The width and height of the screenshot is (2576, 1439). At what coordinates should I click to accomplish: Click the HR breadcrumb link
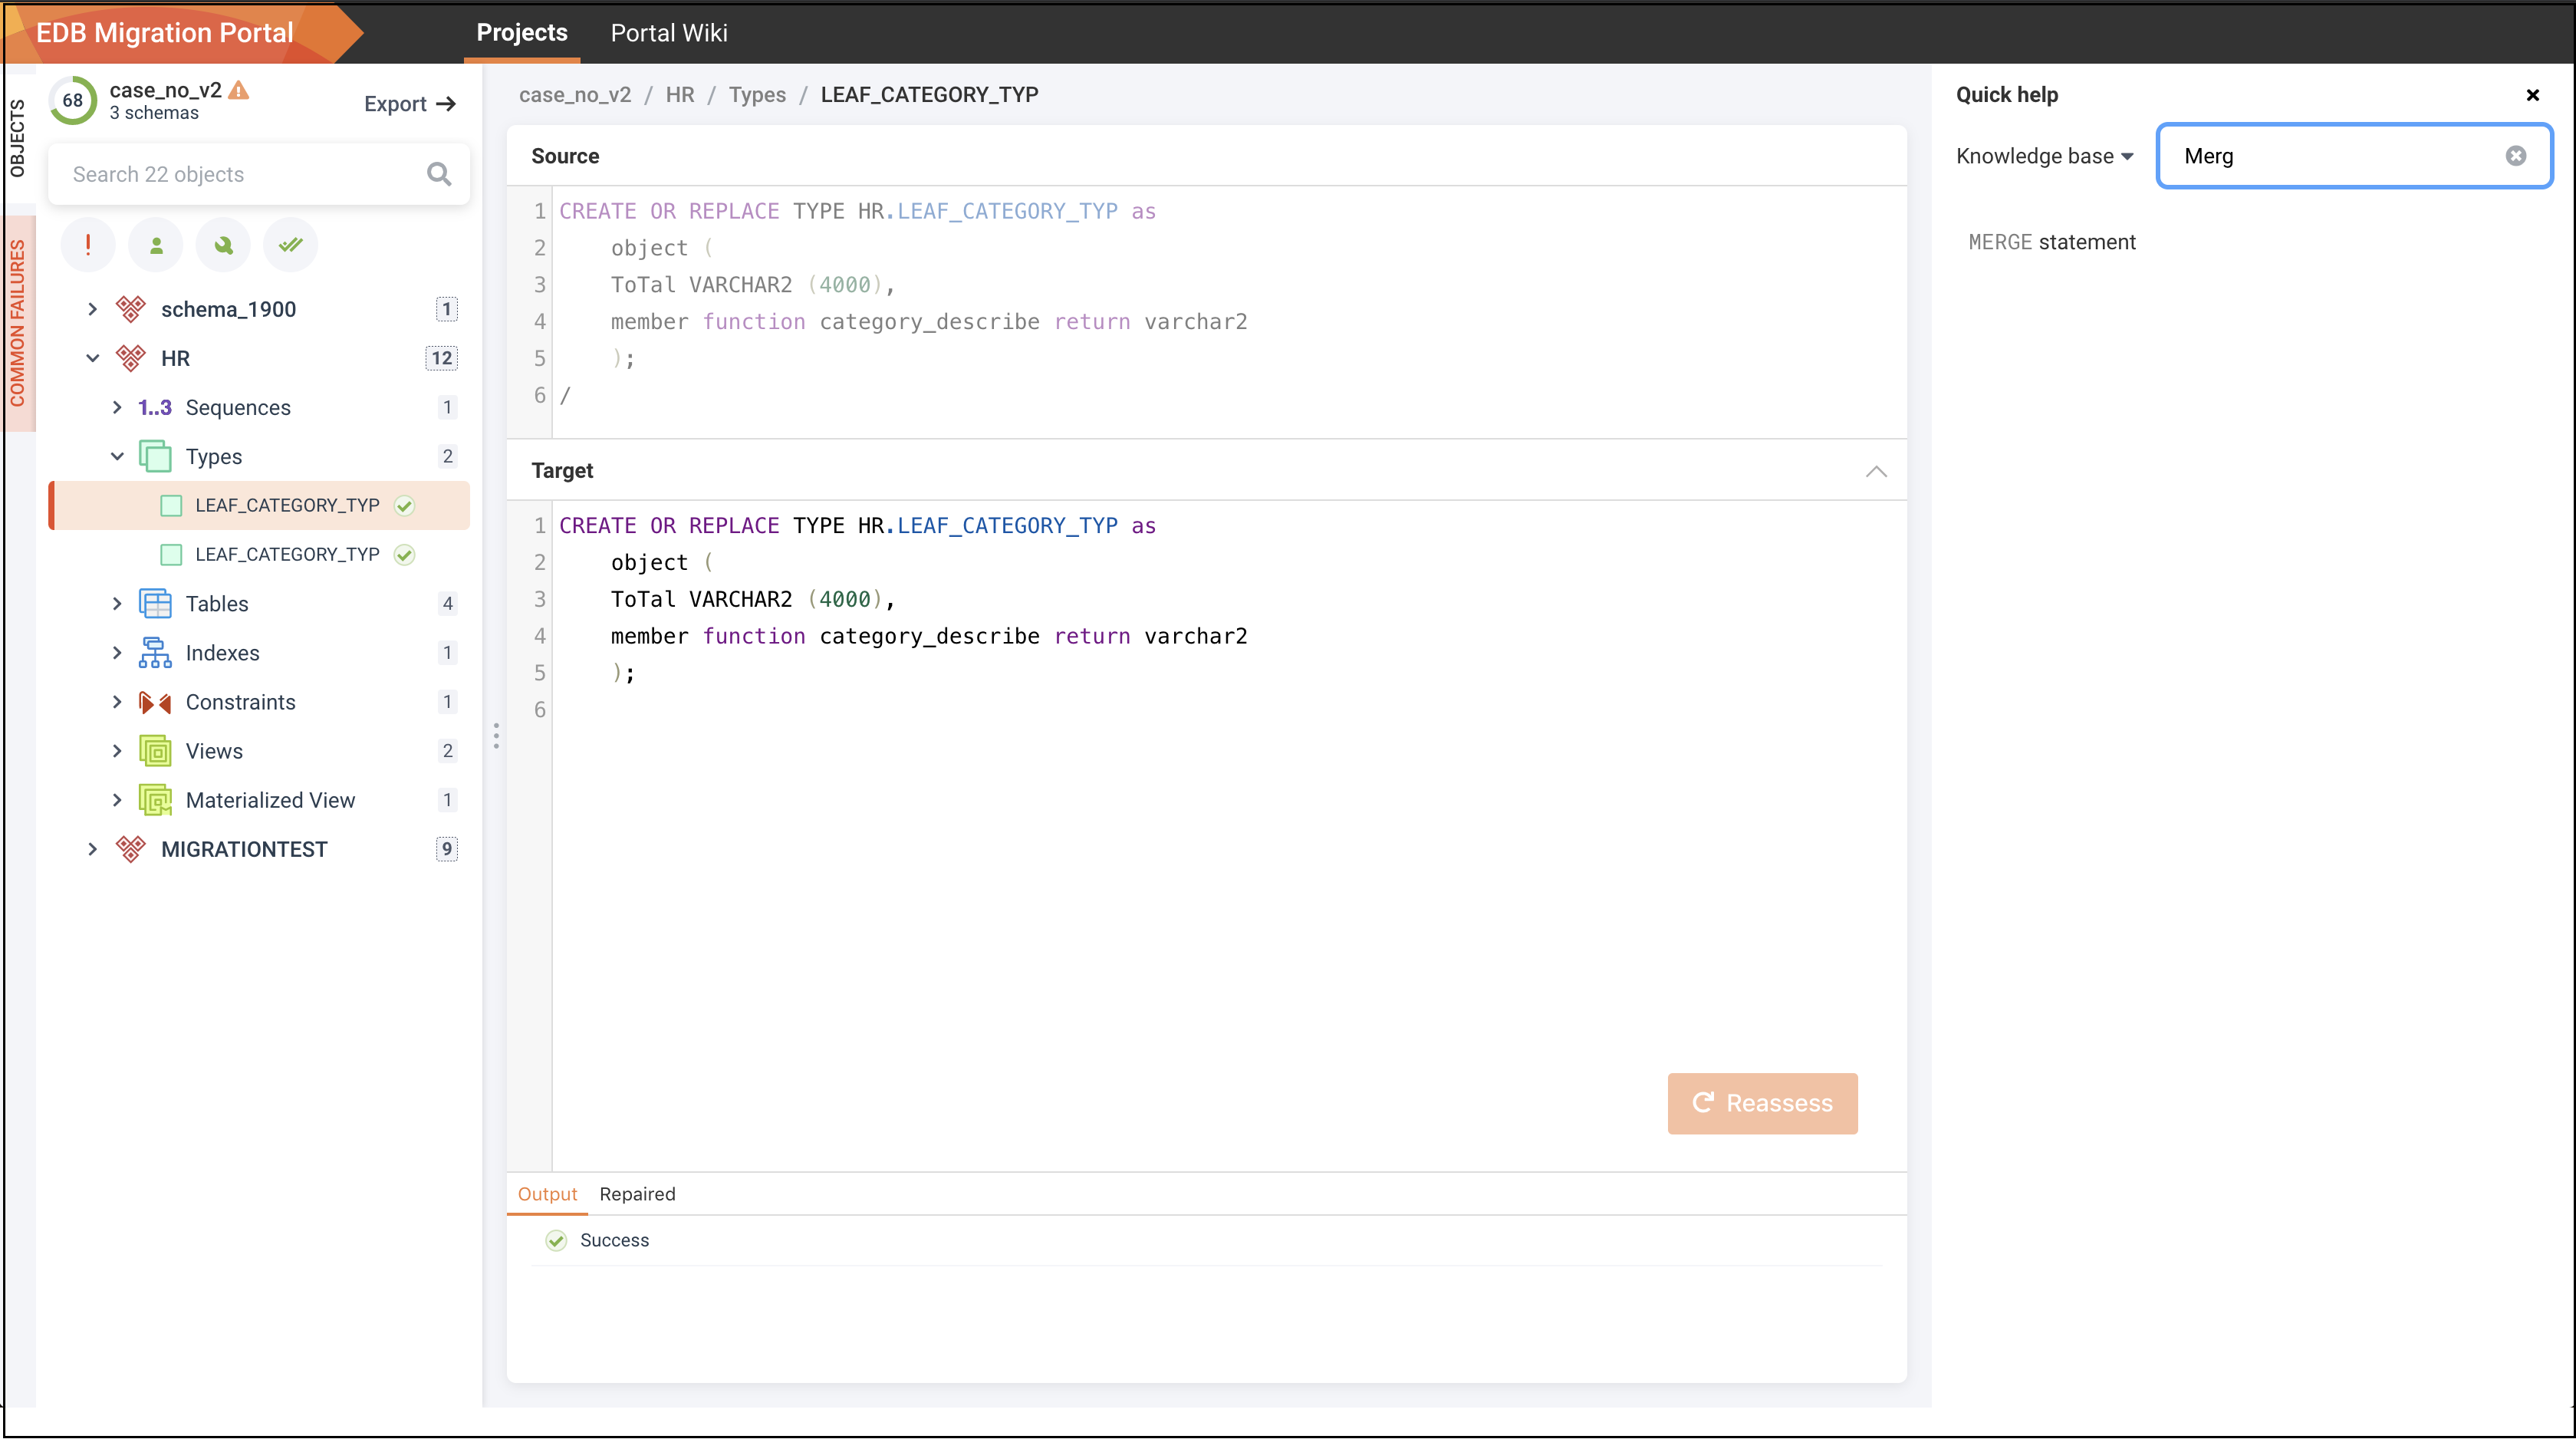(x=680, y=94)
